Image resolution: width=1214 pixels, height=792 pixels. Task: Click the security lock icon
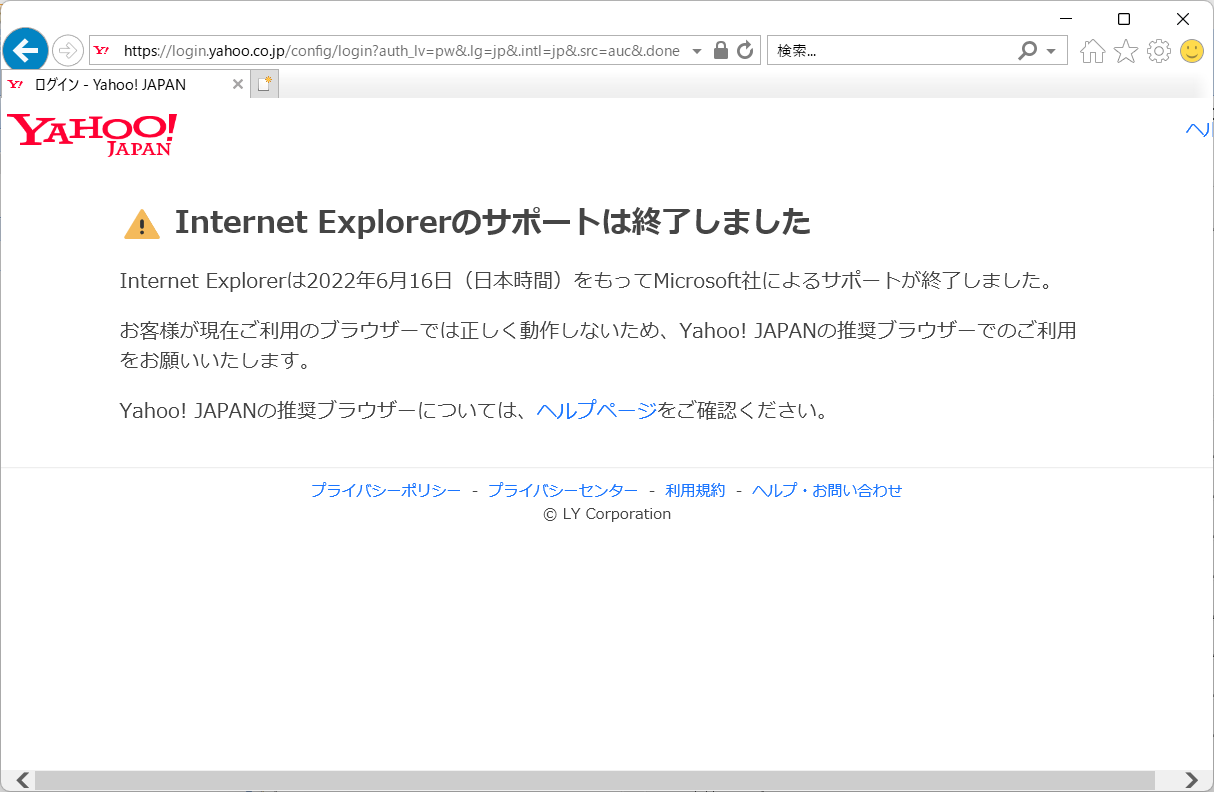(x=721, y=50)
